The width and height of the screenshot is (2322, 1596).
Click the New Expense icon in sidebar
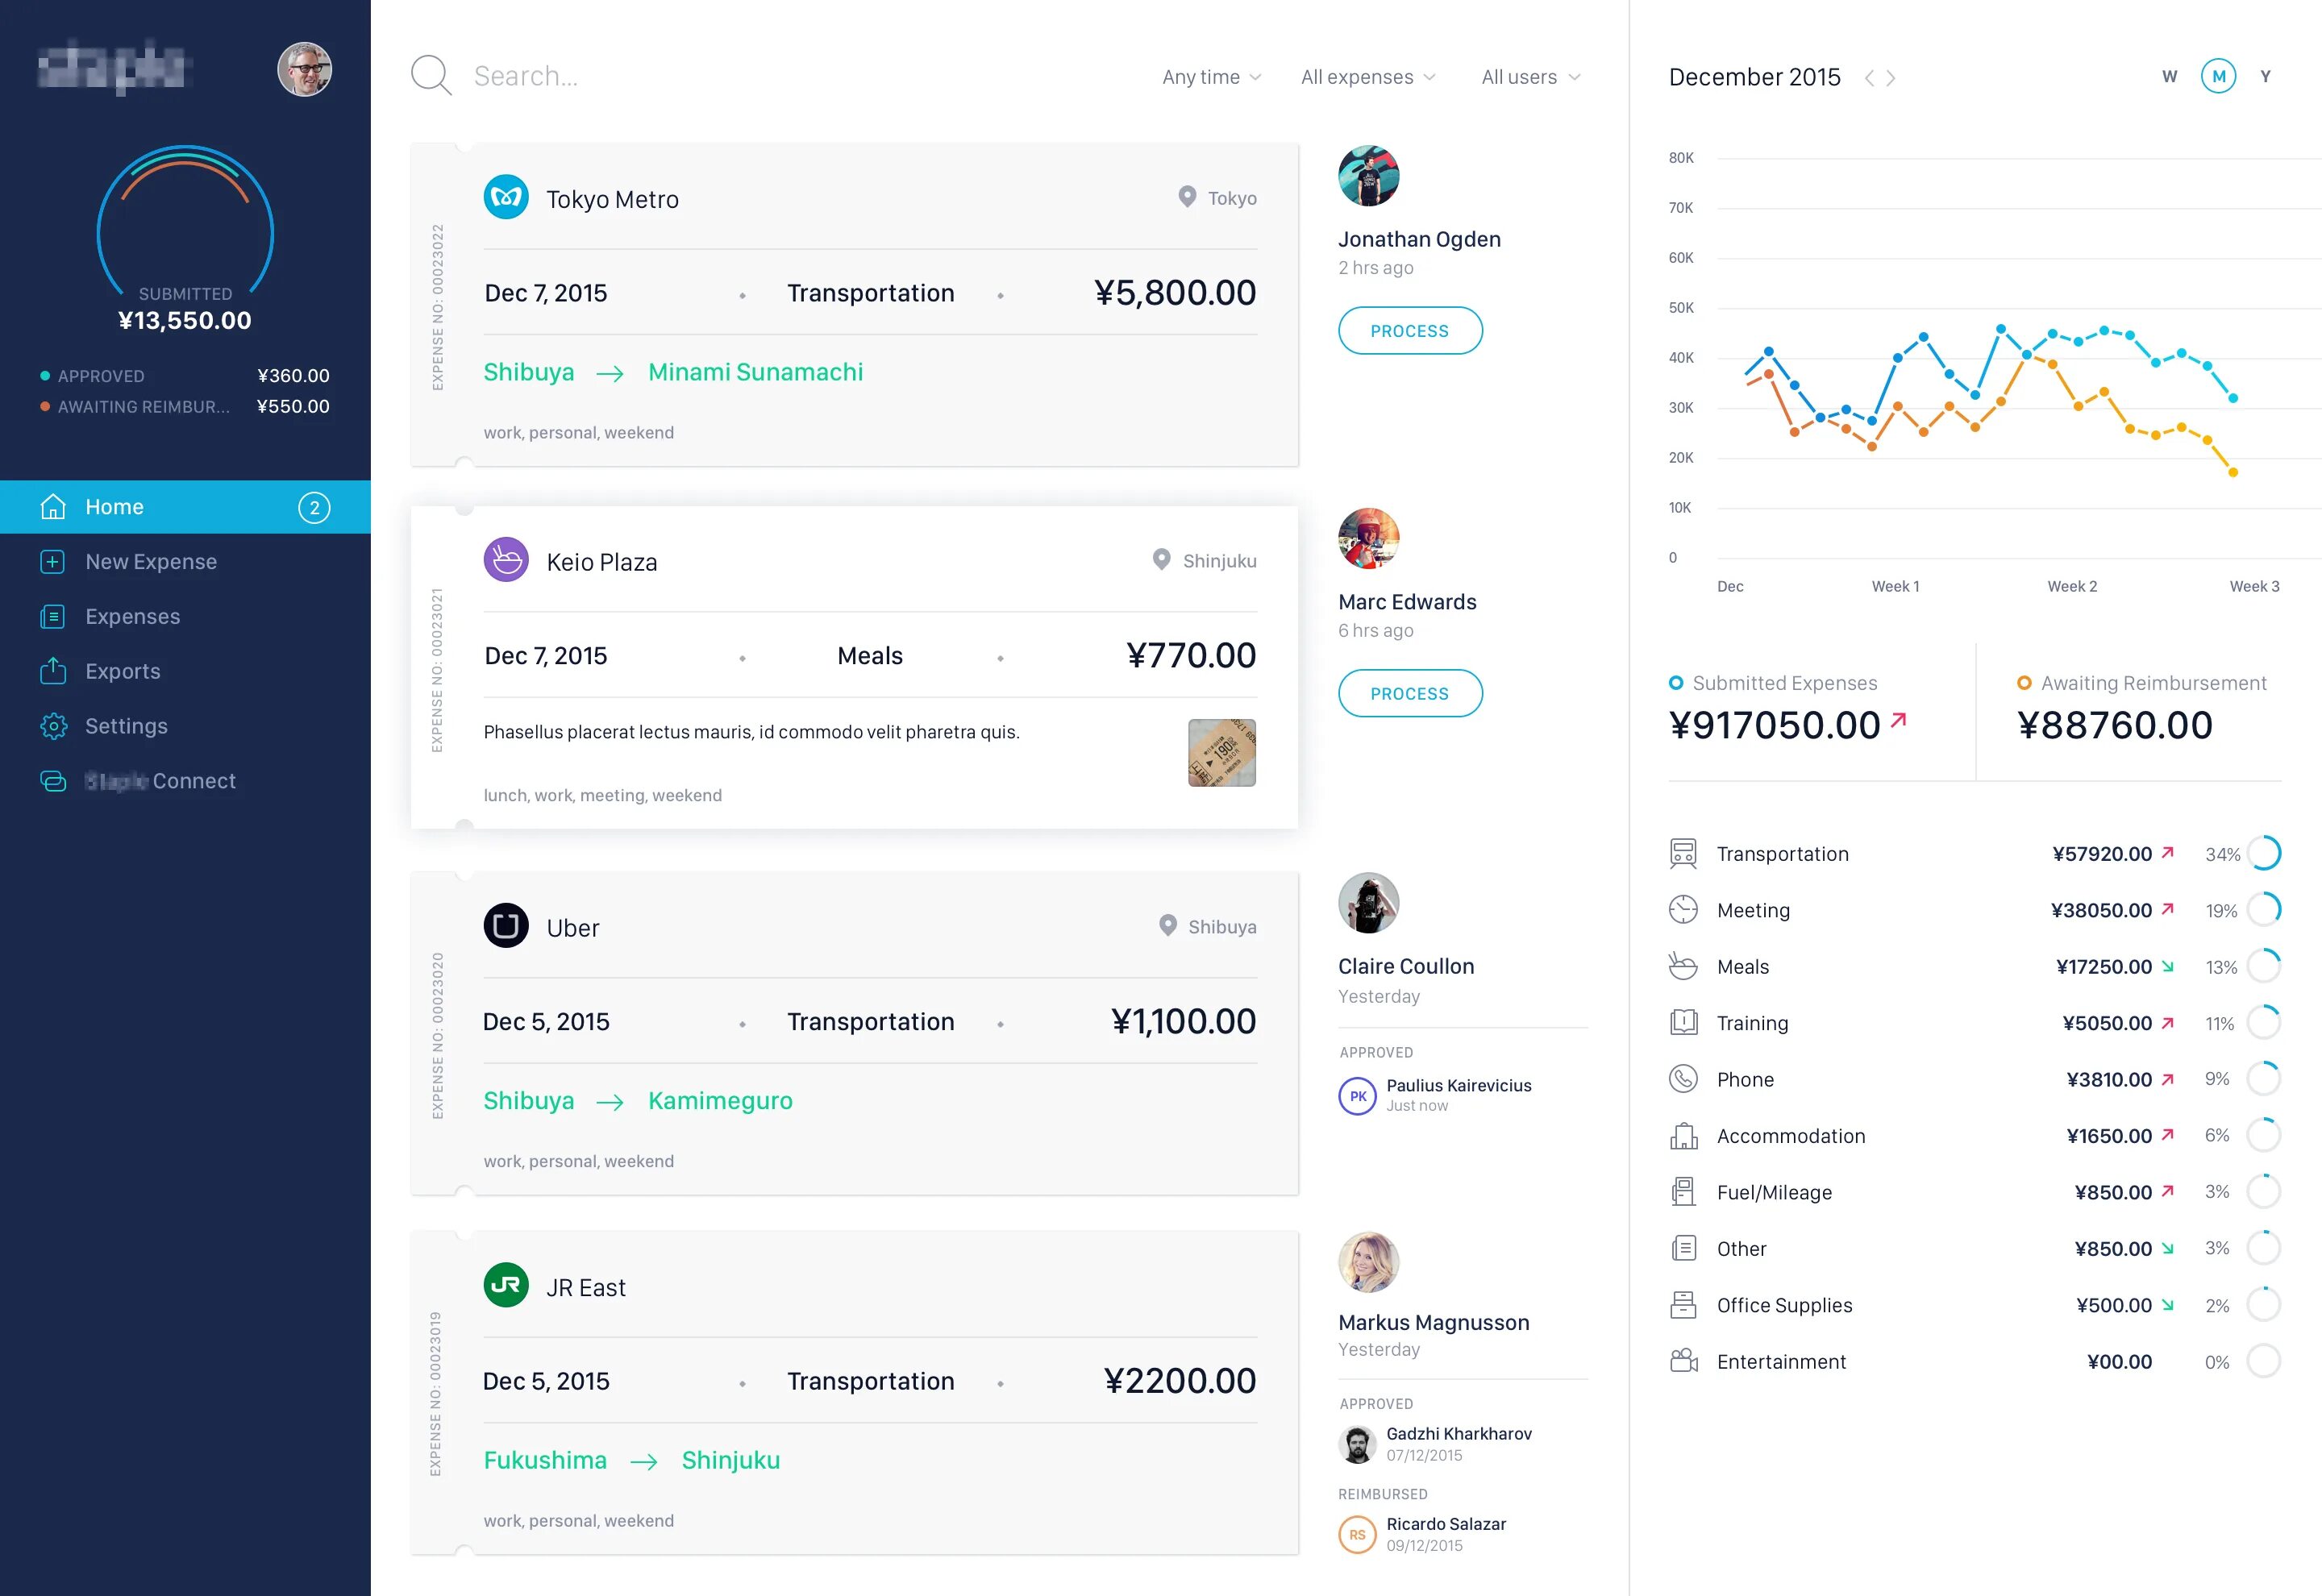pos(53,561)
